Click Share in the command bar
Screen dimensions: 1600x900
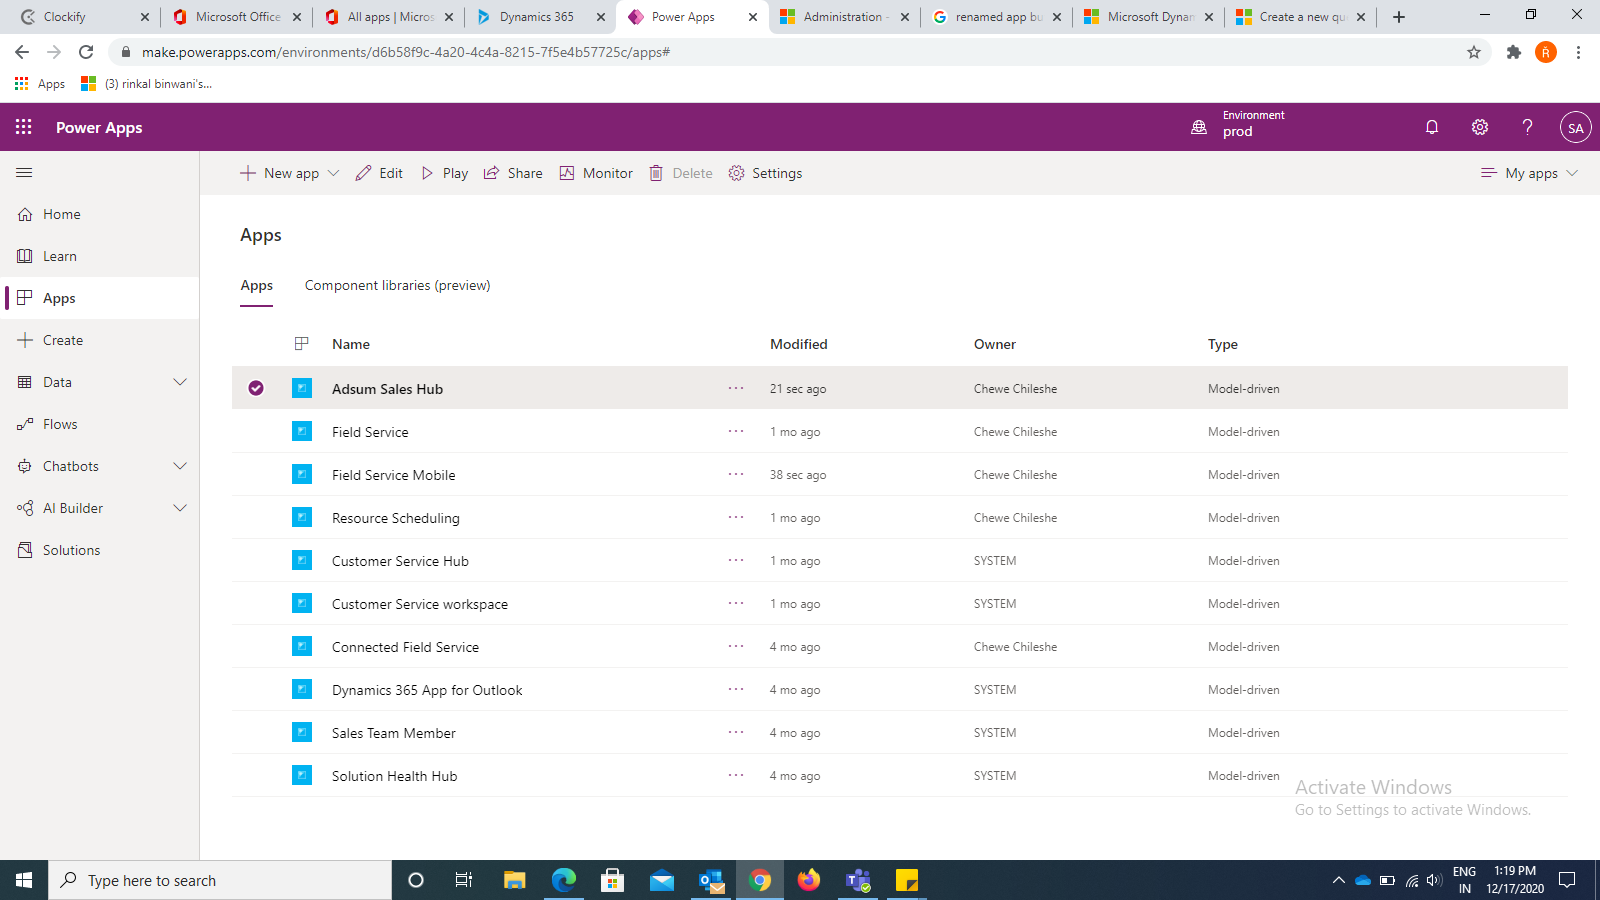[513, 173]
